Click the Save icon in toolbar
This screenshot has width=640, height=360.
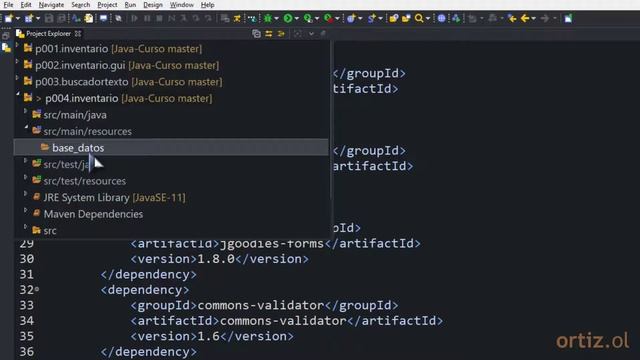49,18
